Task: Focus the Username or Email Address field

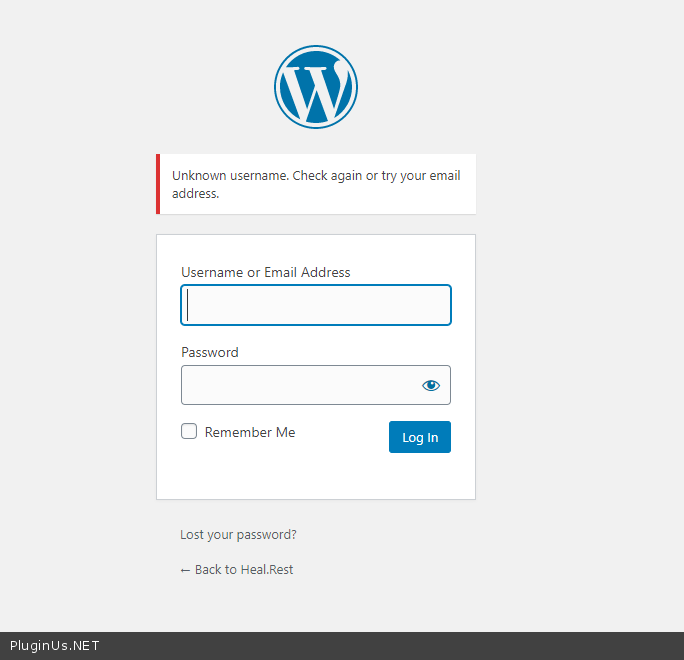Action: [316, 305]
